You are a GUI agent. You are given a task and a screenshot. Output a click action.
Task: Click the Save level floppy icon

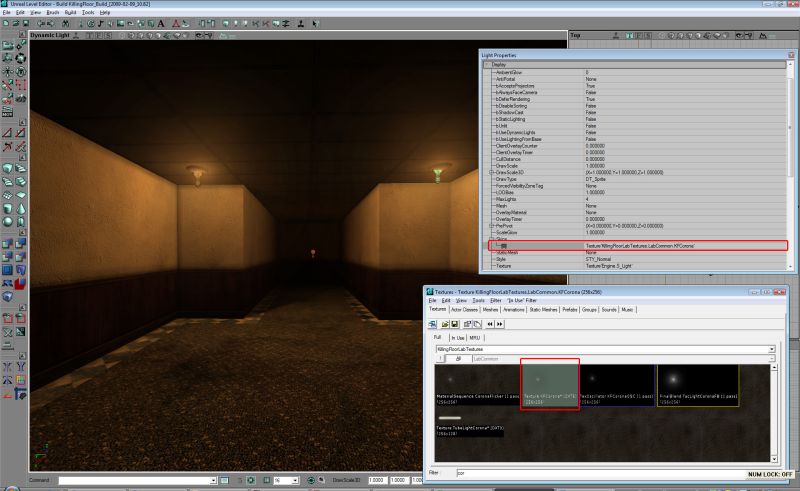pyautogui.click(x=25, y=23)
